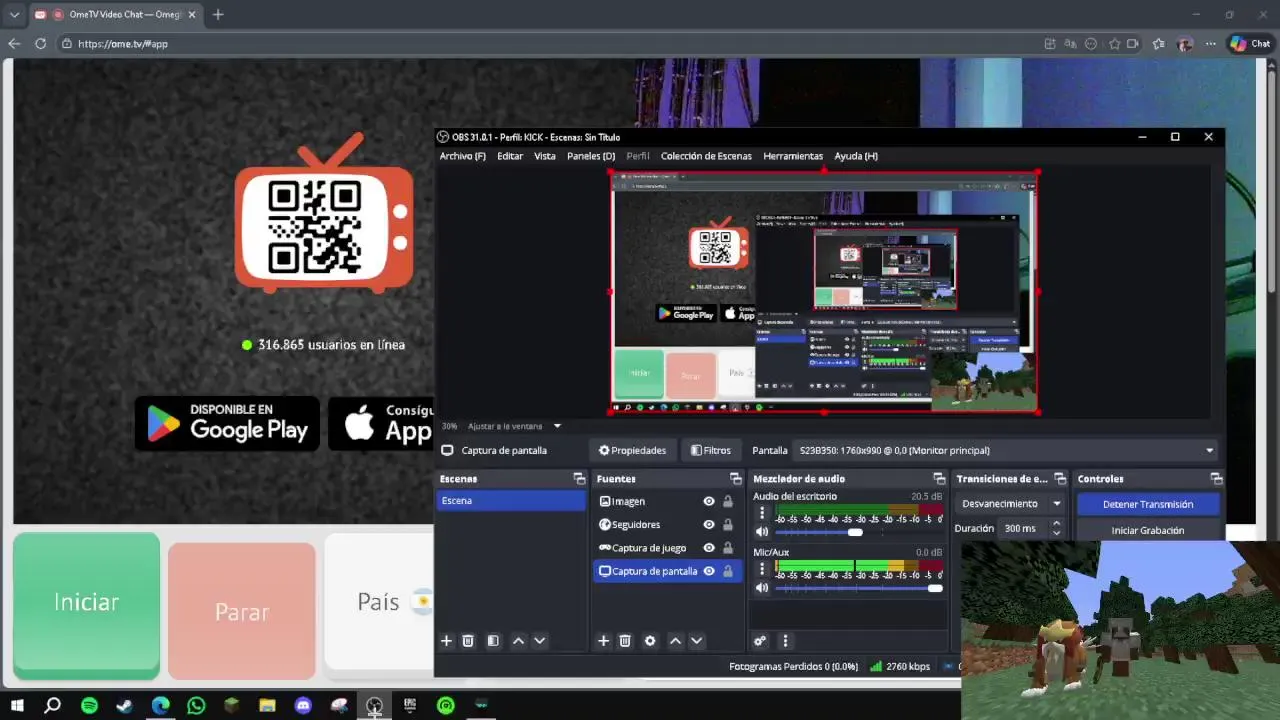The width and height of the screenshot is (1280, 720).
Task: Open Herramientas menu in OBS
Action: click(793, 156)
